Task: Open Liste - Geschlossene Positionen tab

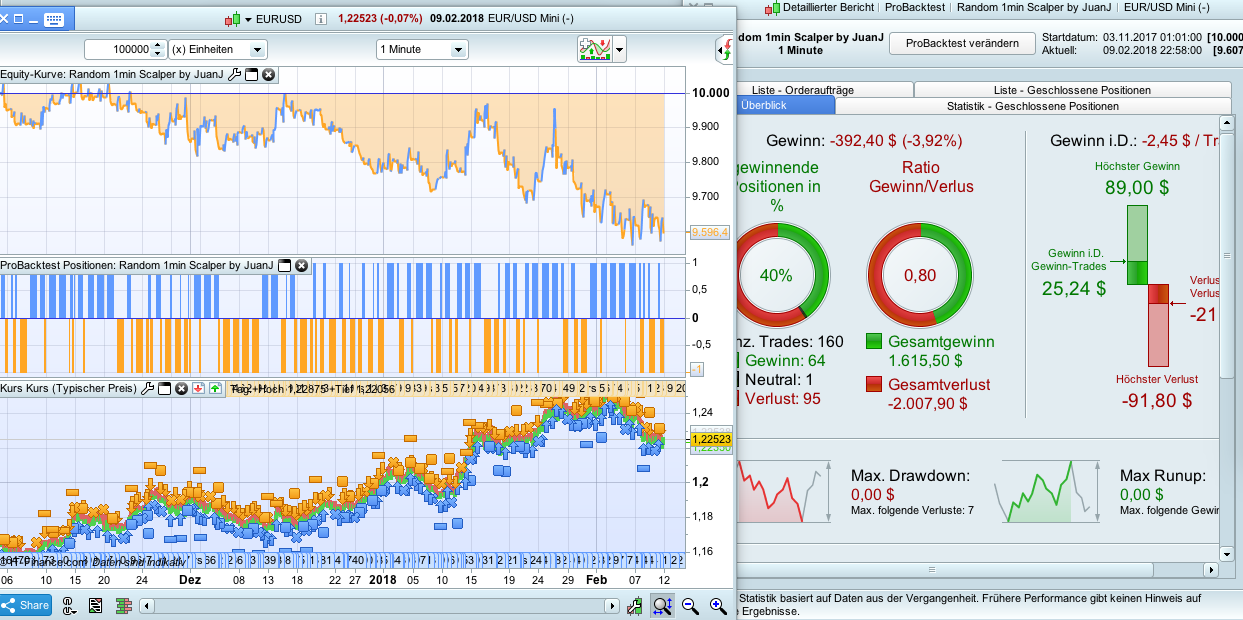Action: pos(1071,90)
